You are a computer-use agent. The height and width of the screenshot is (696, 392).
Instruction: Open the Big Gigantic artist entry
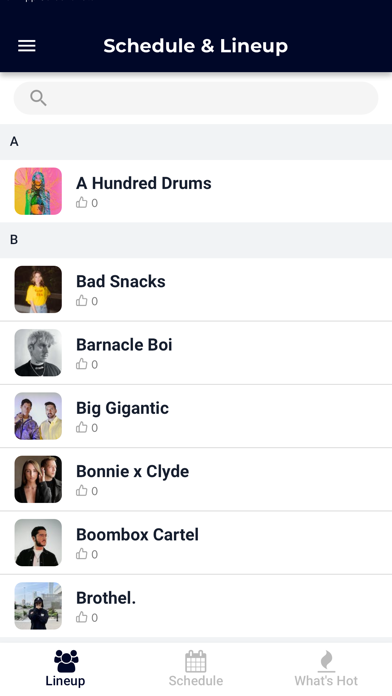click(196, 416)
